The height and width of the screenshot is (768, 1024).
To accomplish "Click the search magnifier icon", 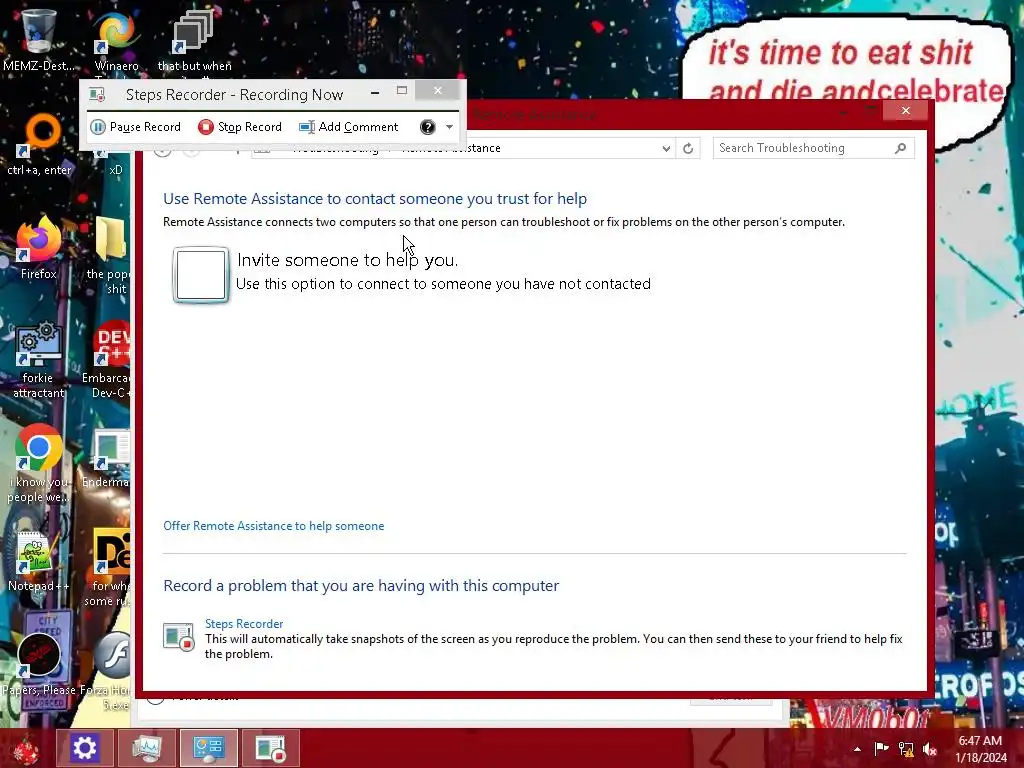I will coord(901,148).
